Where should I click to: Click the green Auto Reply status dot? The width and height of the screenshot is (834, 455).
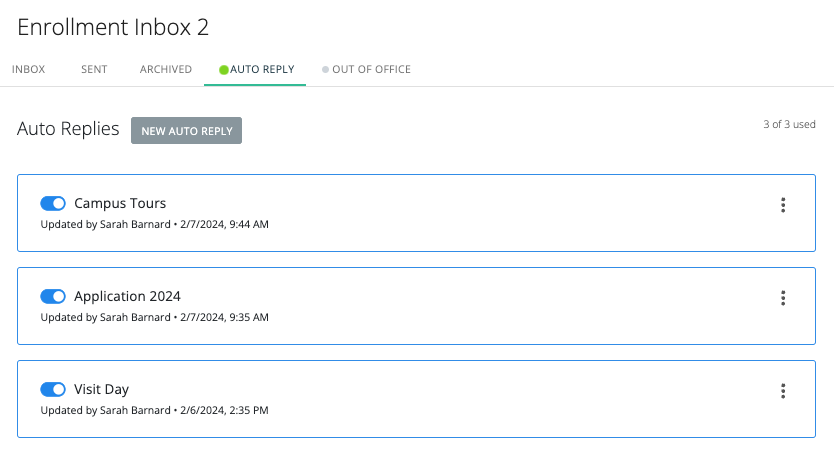tap(224, 70)
